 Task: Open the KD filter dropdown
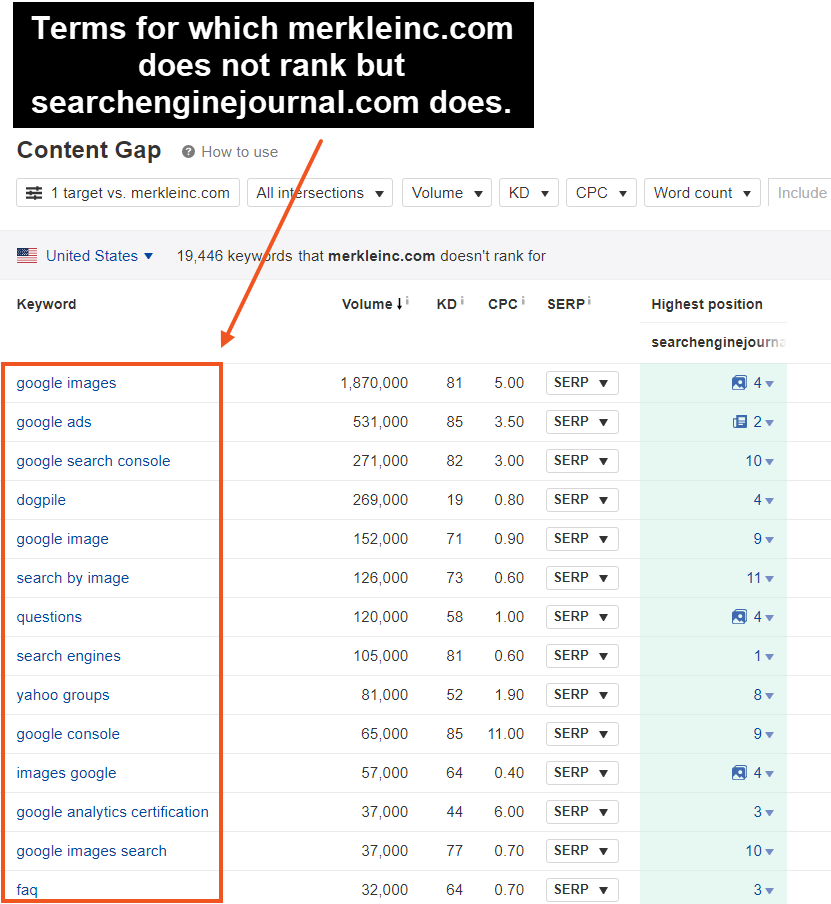coord(528,193)
